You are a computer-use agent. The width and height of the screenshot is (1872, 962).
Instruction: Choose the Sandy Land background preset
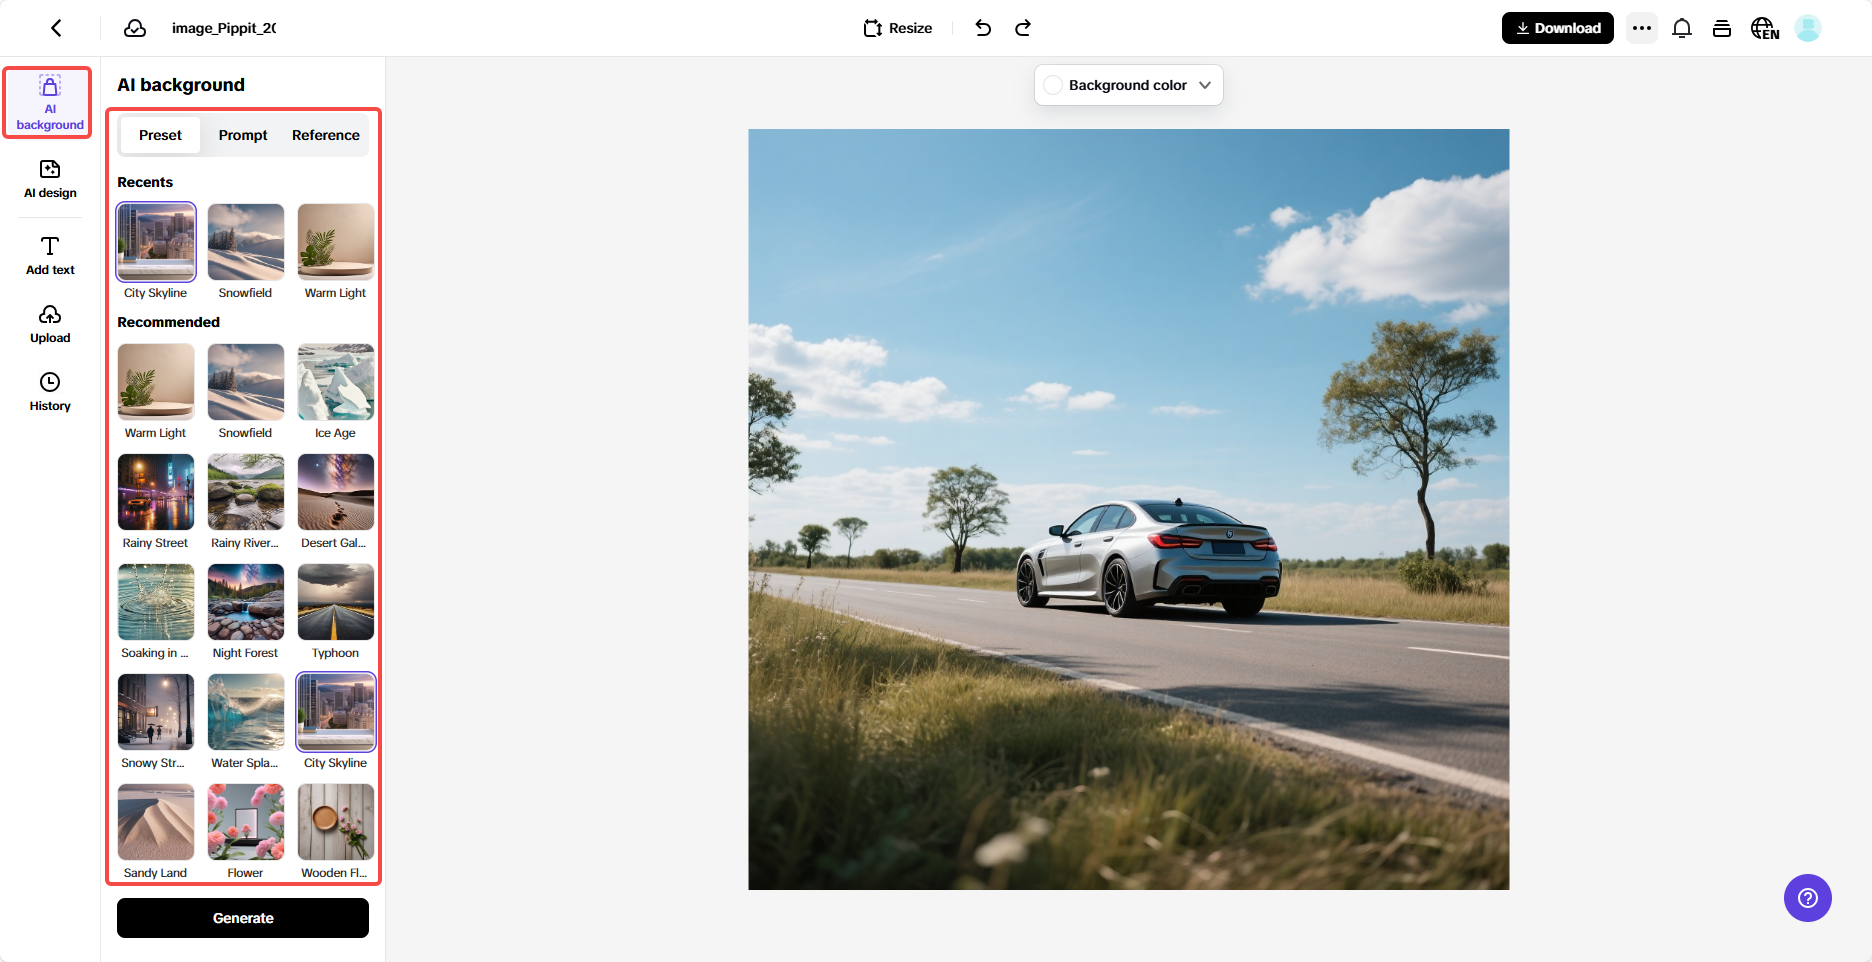(x=156, y=822)
